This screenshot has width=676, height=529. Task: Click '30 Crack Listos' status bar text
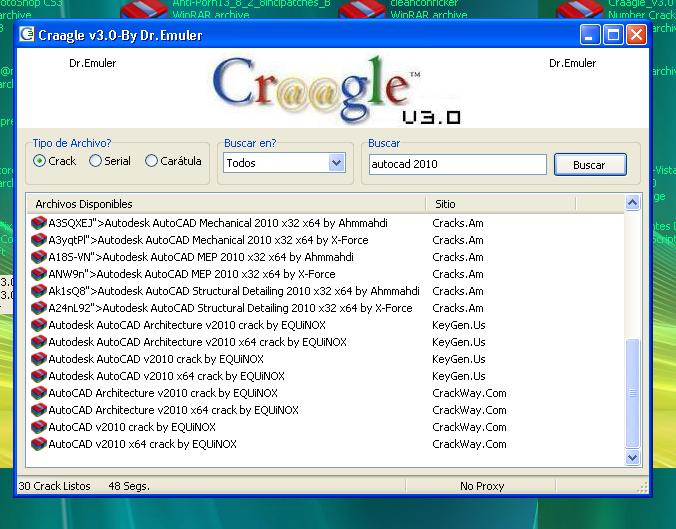click(x=54, y=486)
